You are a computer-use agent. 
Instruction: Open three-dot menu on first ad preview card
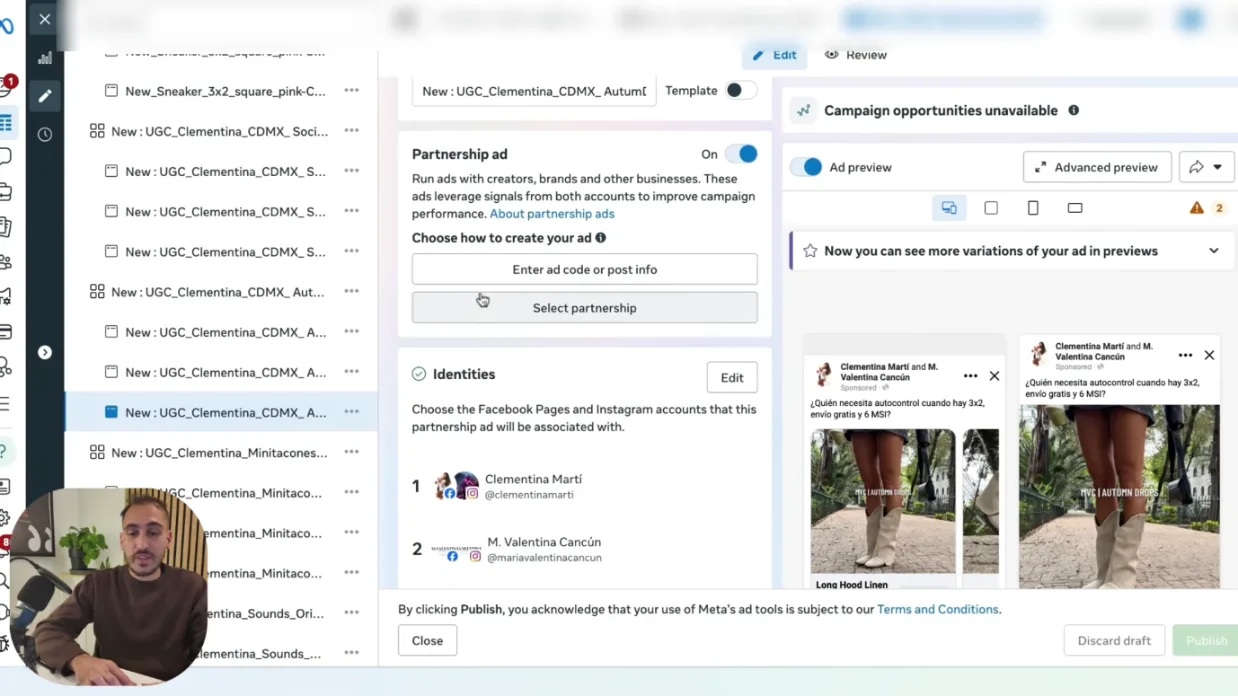point(970,376)
